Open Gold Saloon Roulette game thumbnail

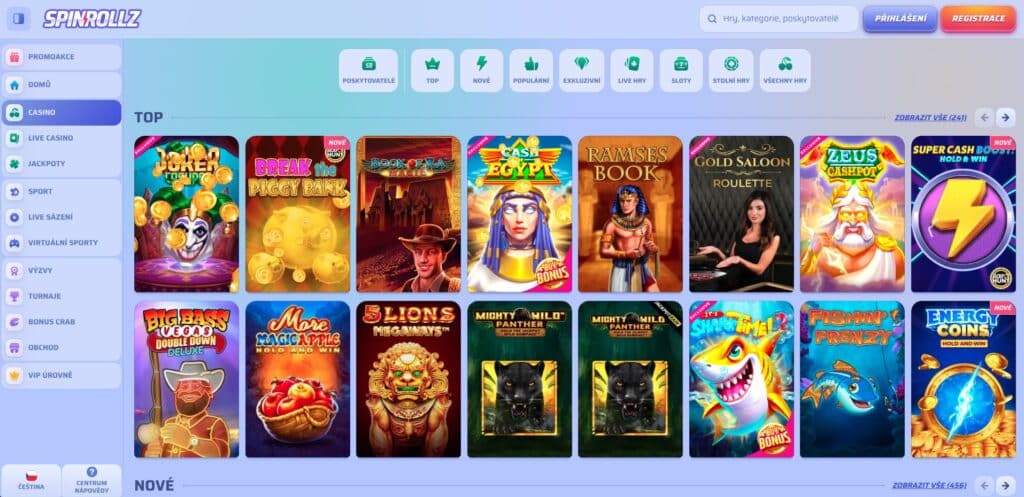click(x=741, y=214)
